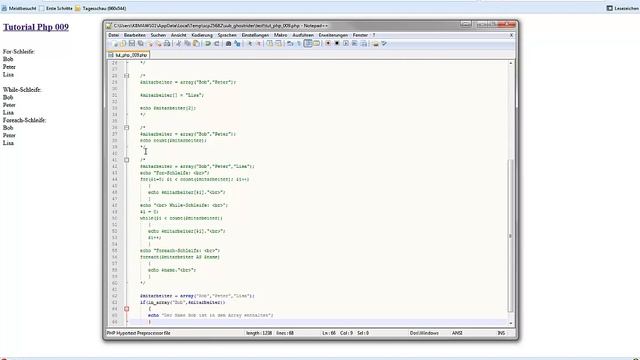Create a new file in Notepad++ toolbar
Image resolution: width=640 pixels, height=360 pixels.
116,44
